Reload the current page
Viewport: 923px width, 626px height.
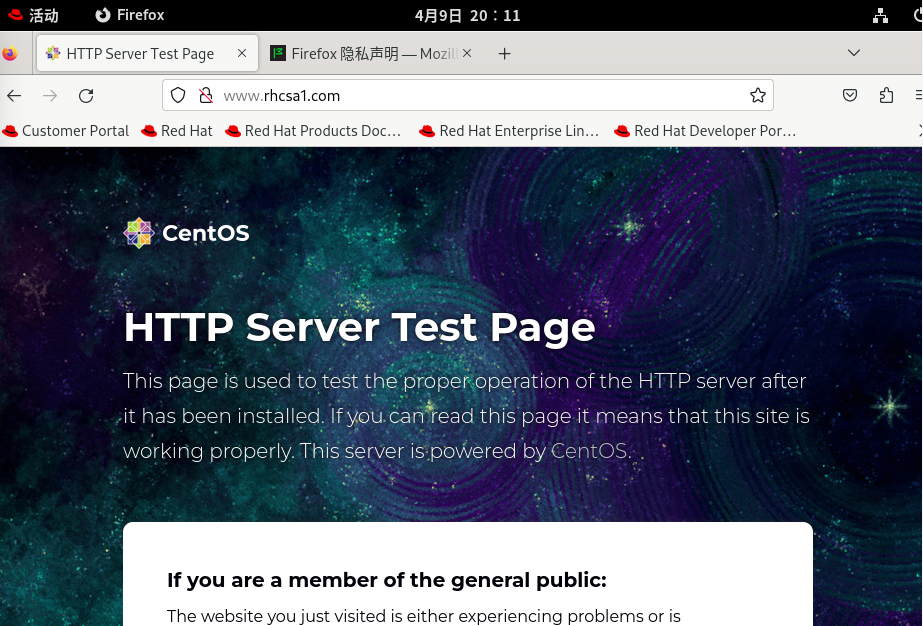(x=86, y=95)
